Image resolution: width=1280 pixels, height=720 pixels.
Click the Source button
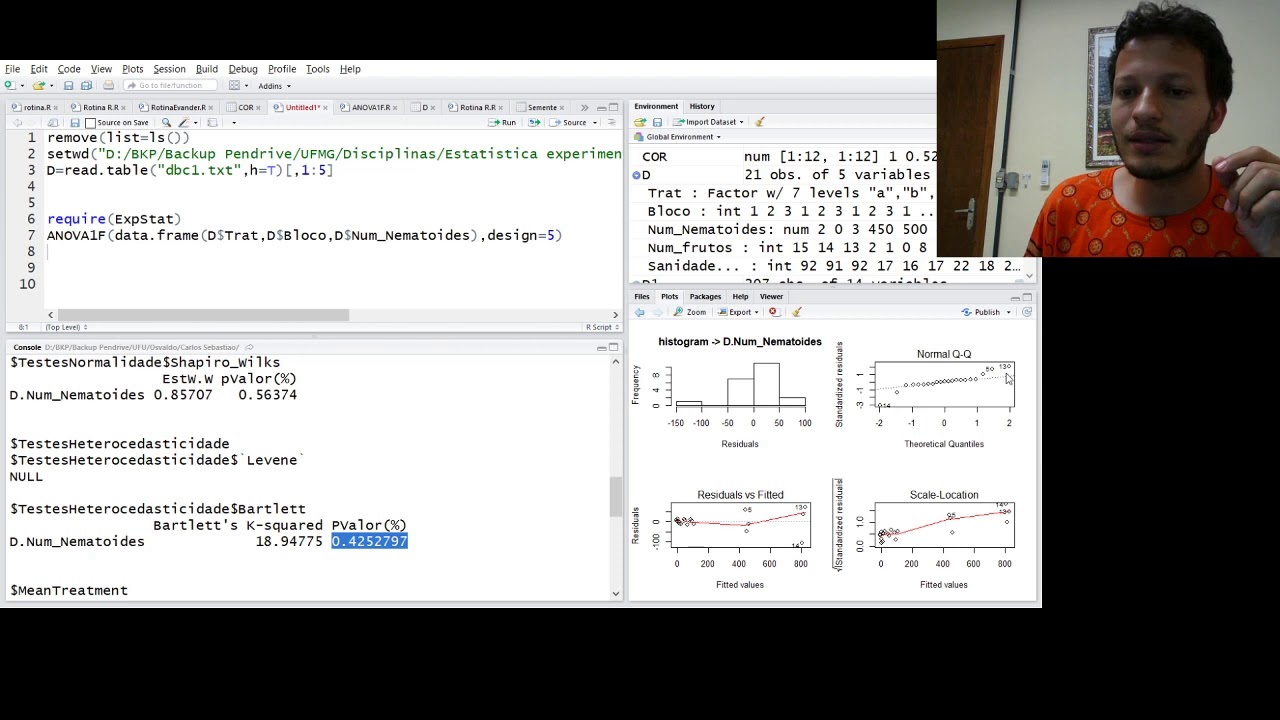(x=568, y=122)
